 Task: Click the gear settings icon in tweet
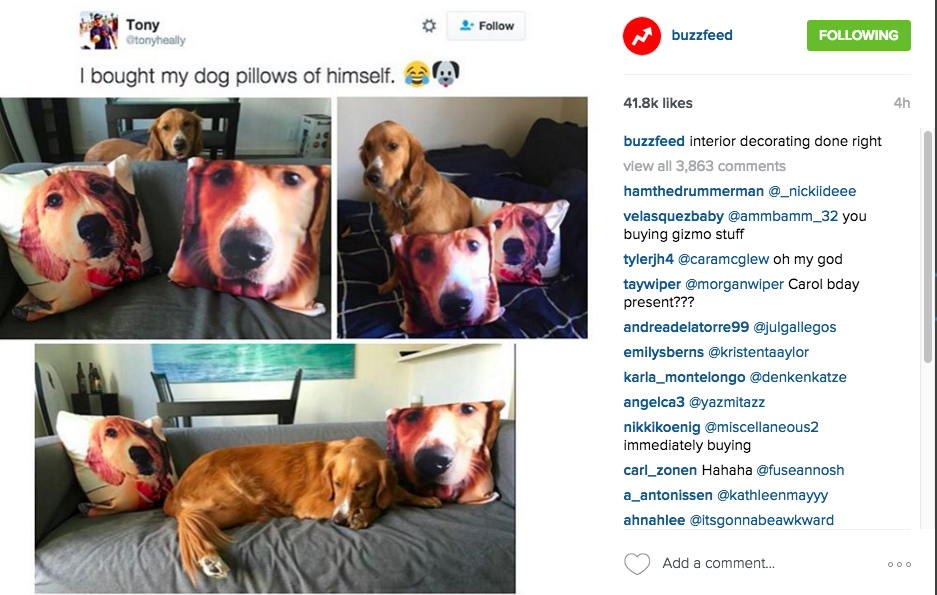(x=429, y=26)
